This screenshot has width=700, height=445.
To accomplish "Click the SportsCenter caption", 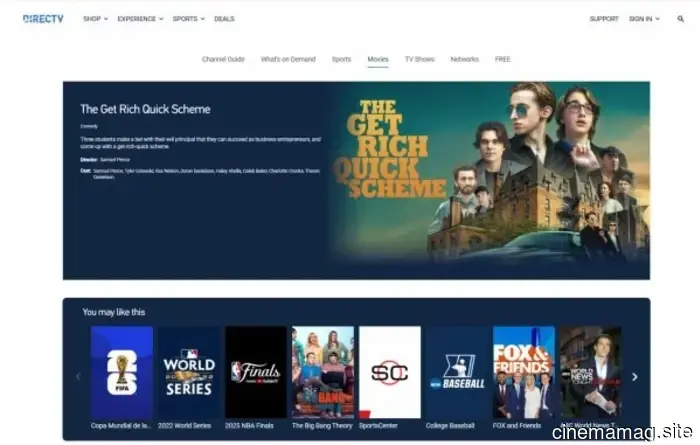I will tap(378, 426).
